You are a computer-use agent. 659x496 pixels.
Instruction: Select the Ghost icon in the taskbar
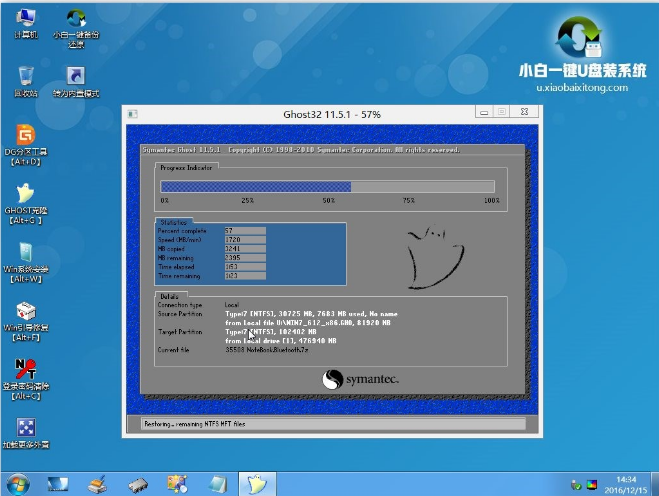pos(258,484)
